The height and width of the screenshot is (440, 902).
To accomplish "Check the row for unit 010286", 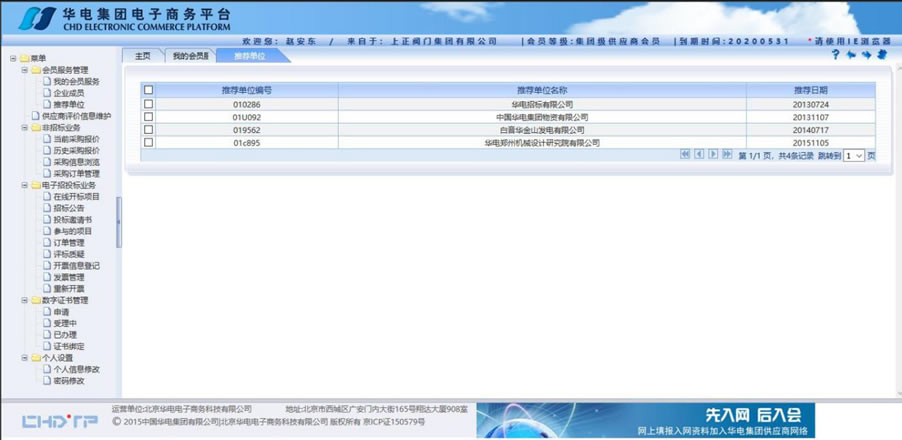I will 149,103.
